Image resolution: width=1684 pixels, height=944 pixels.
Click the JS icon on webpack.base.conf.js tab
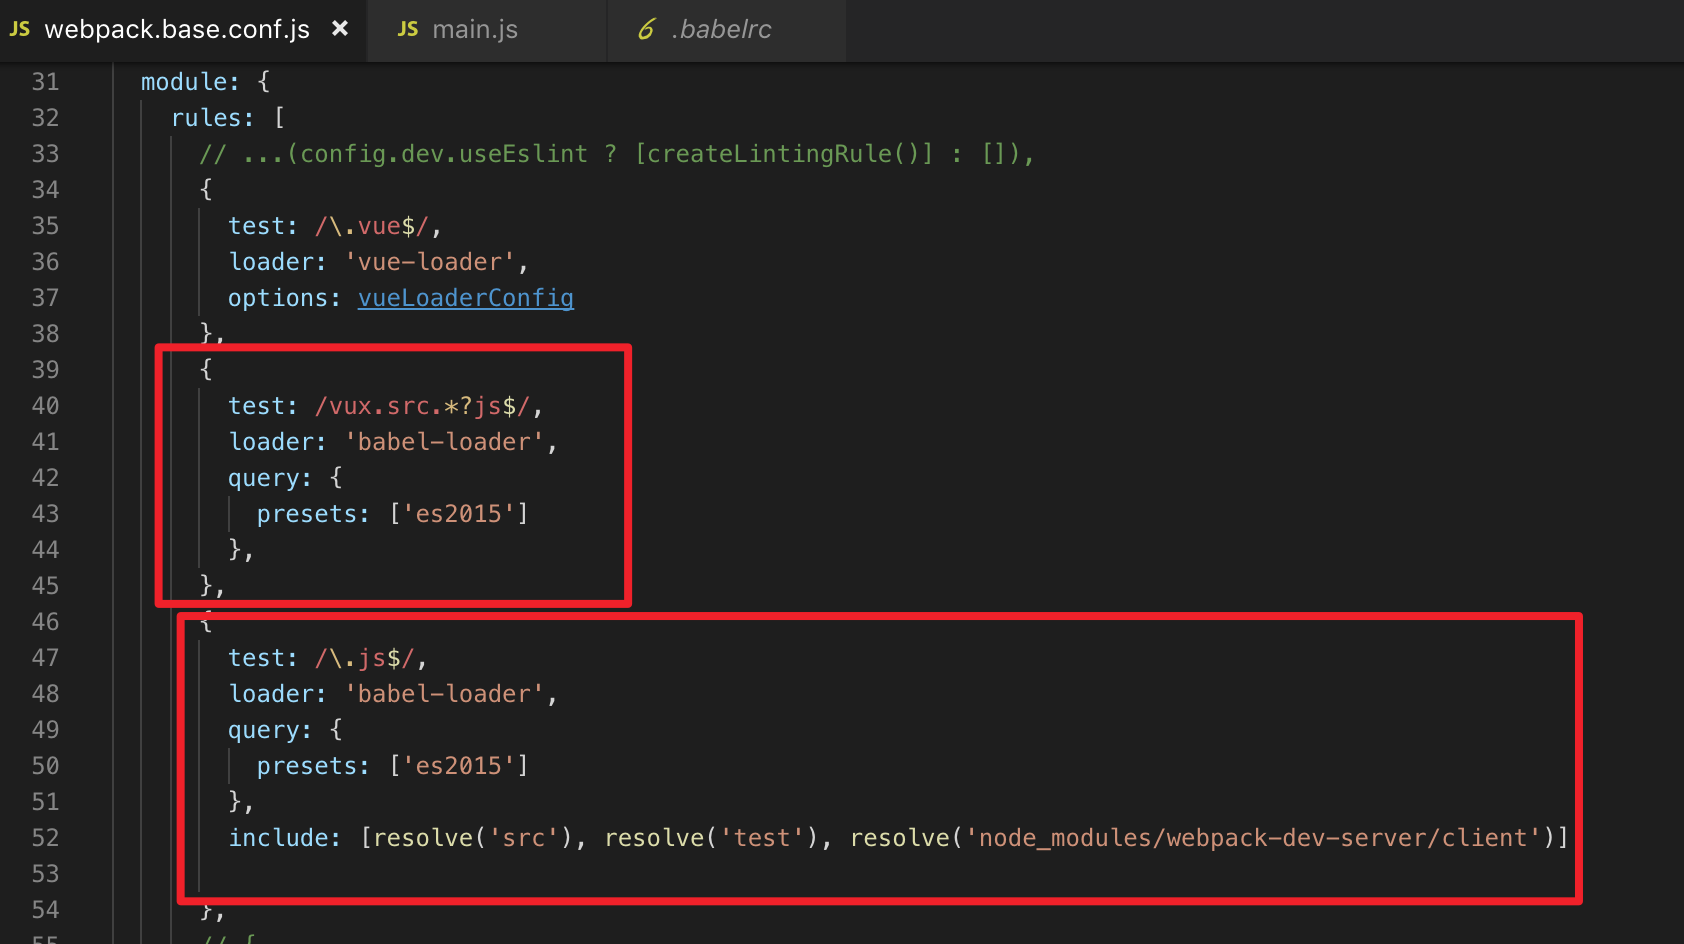coord(20,30)
